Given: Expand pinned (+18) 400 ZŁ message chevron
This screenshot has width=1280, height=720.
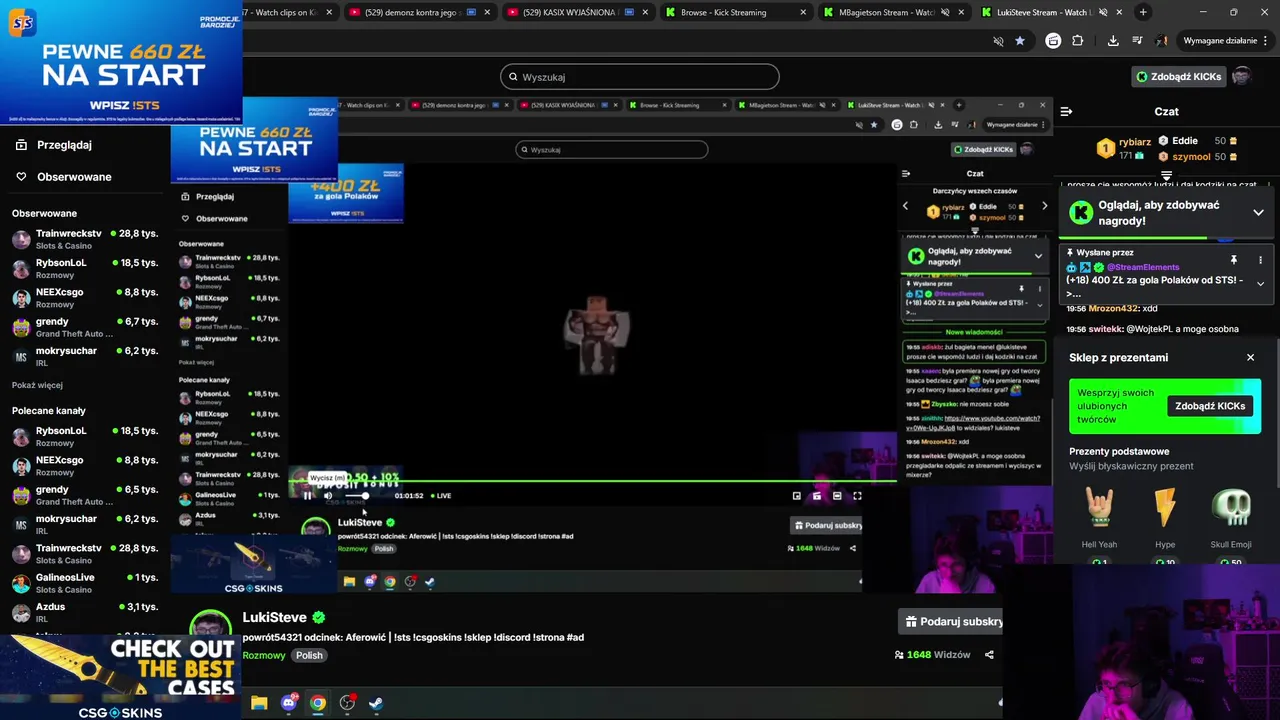Looking at the screenshot, I should tap(1260, 284).
